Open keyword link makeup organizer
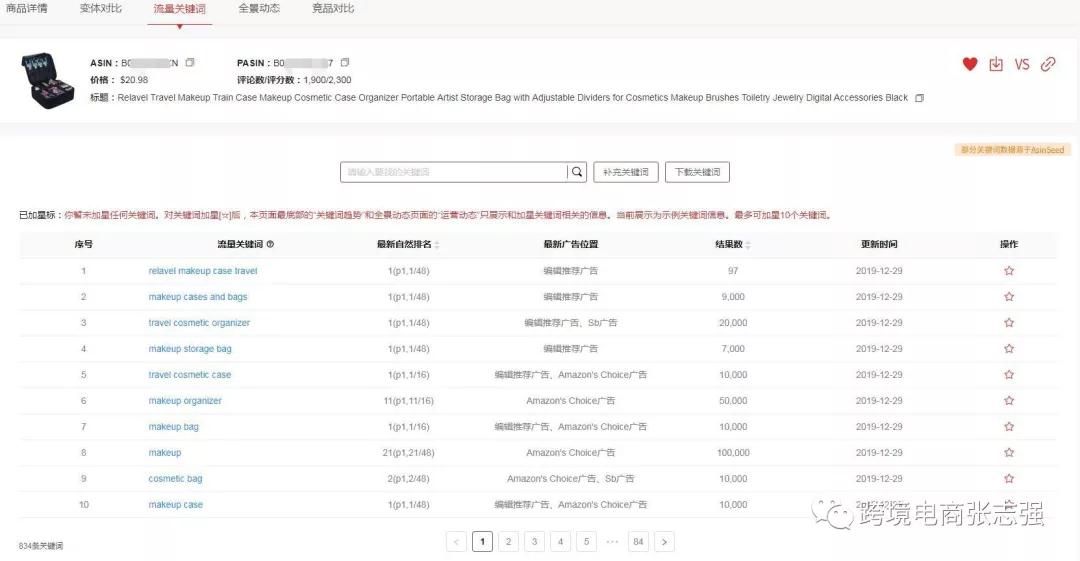The height and width of the screenshot is (561, 1080). [185, 400]
